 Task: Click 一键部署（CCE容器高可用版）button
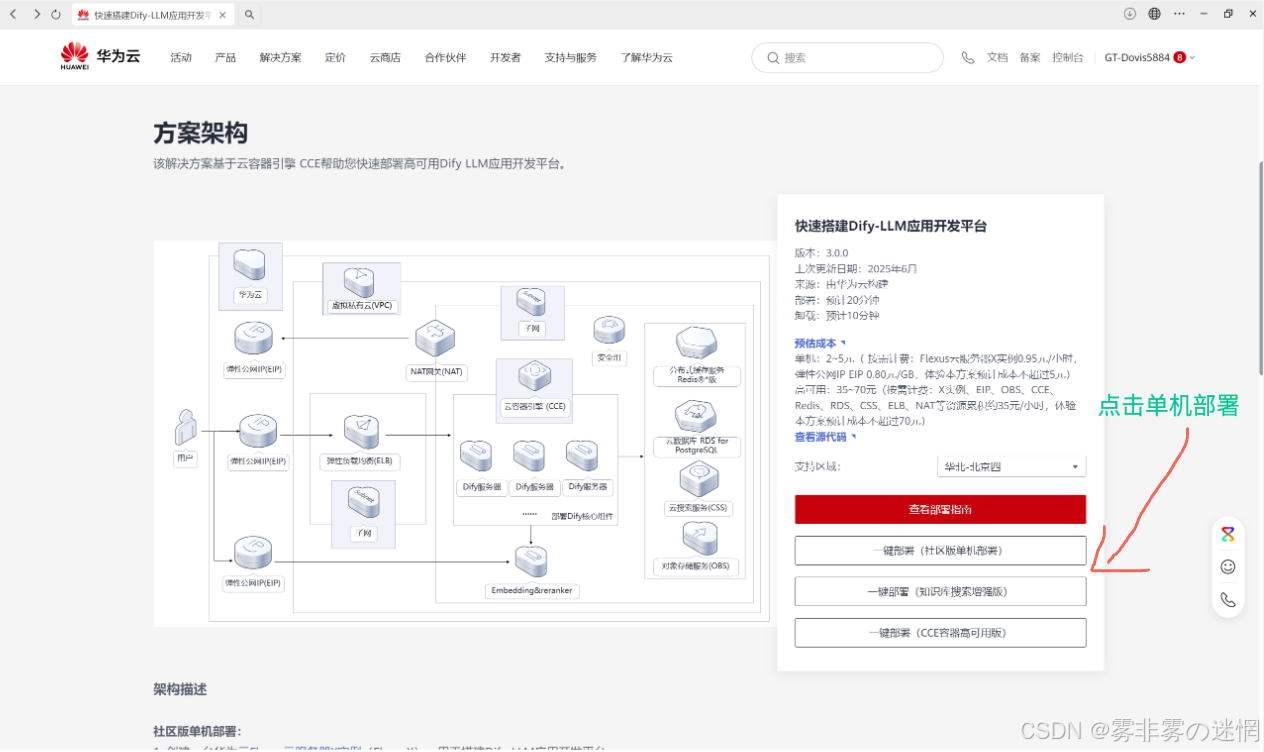coord(940,633)
